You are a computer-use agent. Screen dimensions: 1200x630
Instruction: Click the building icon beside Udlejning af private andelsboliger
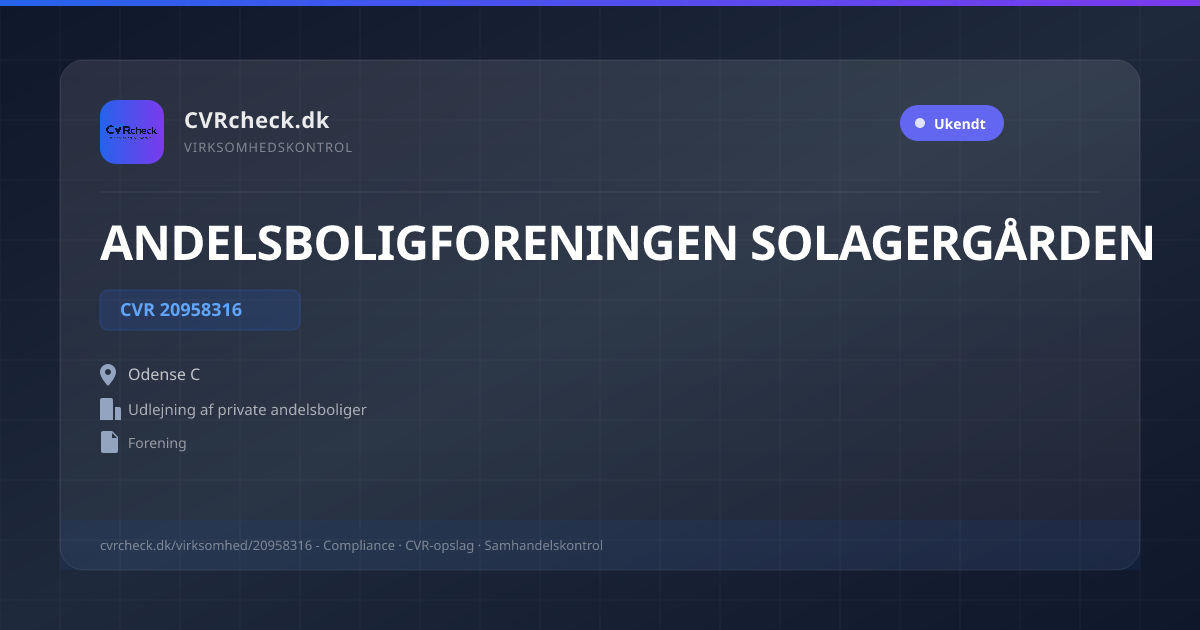point(110,409)
